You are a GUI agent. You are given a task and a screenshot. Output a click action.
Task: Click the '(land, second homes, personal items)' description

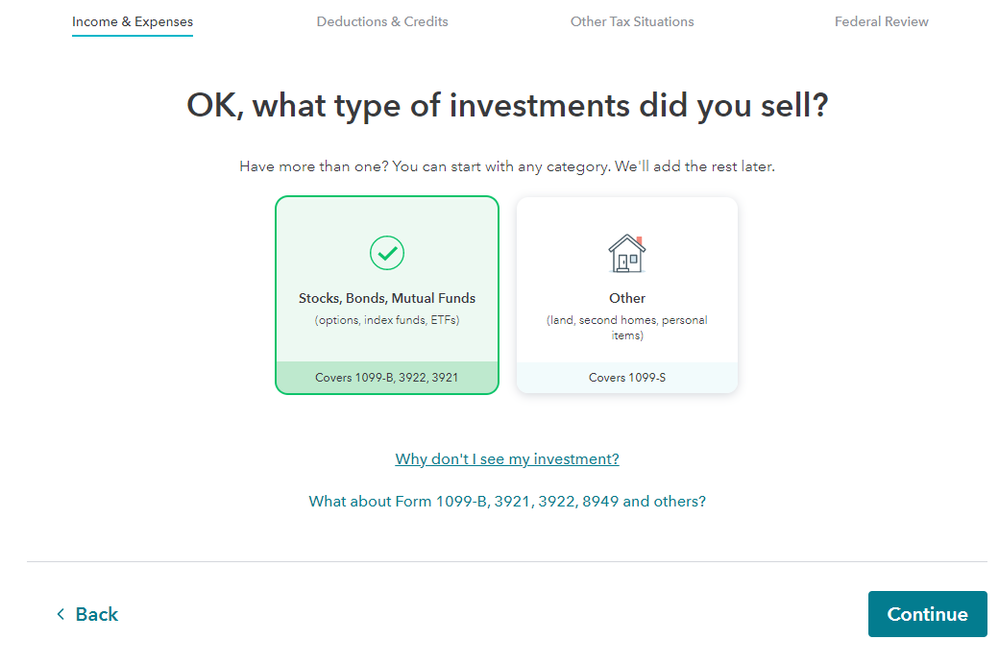coord(627,327)
